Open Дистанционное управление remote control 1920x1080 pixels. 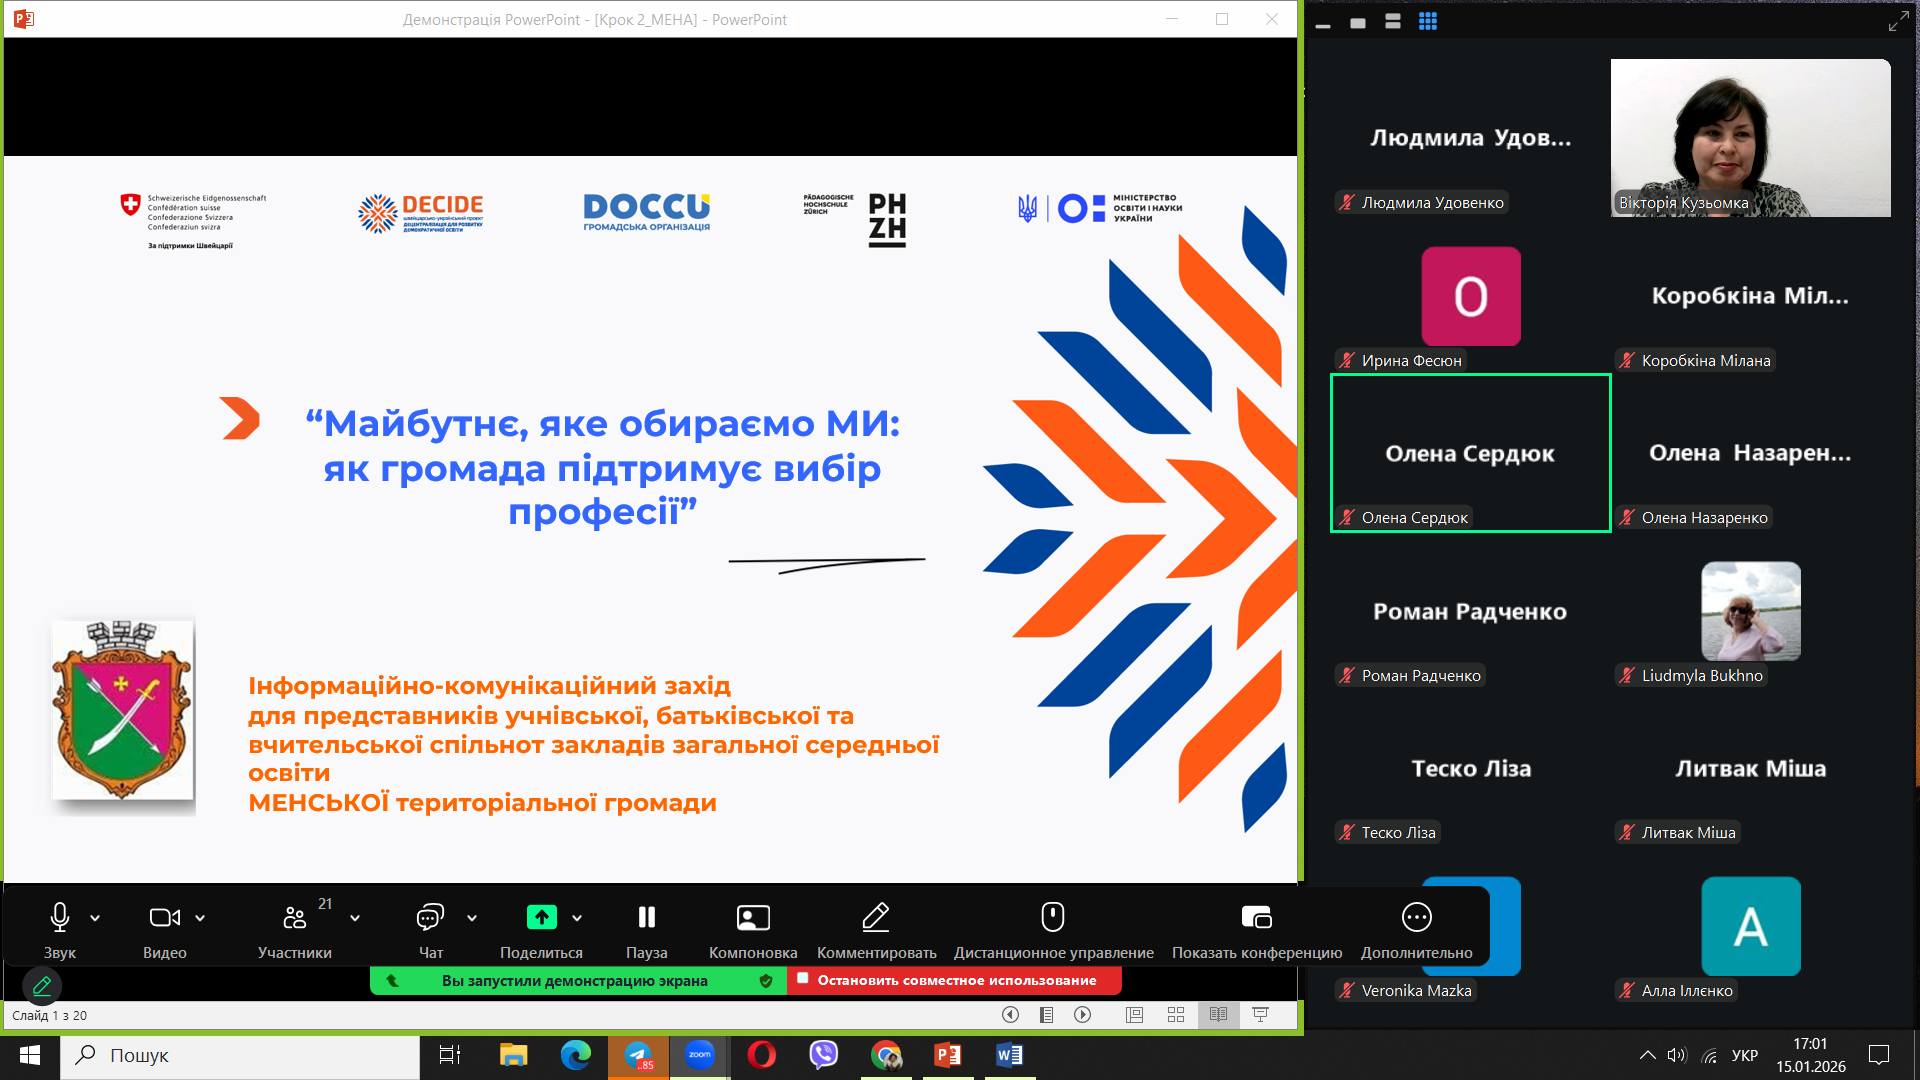click(1053, 917)
